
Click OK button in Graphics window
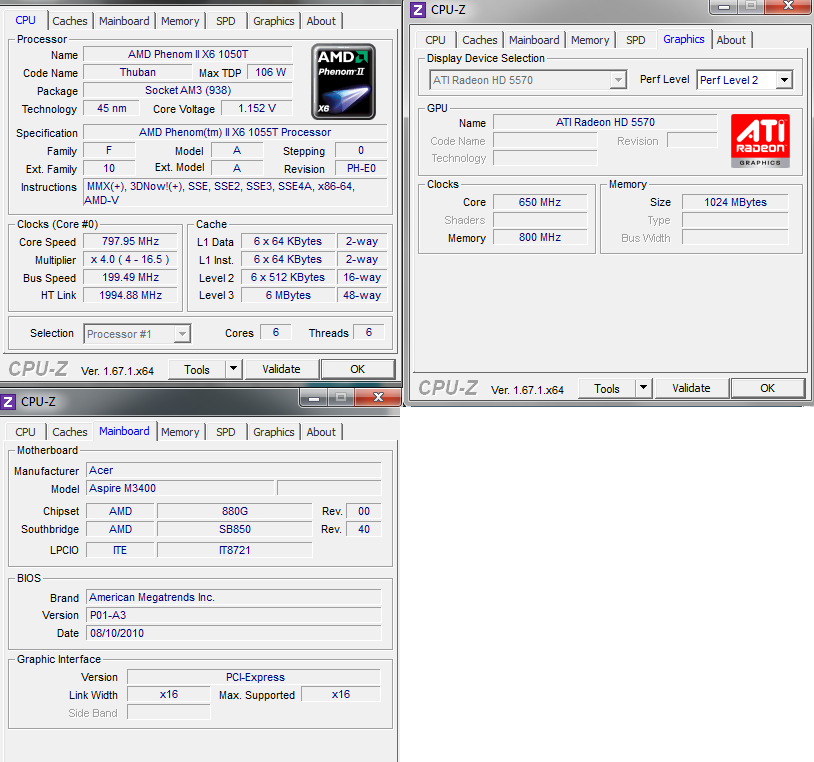tap(767, 388)
